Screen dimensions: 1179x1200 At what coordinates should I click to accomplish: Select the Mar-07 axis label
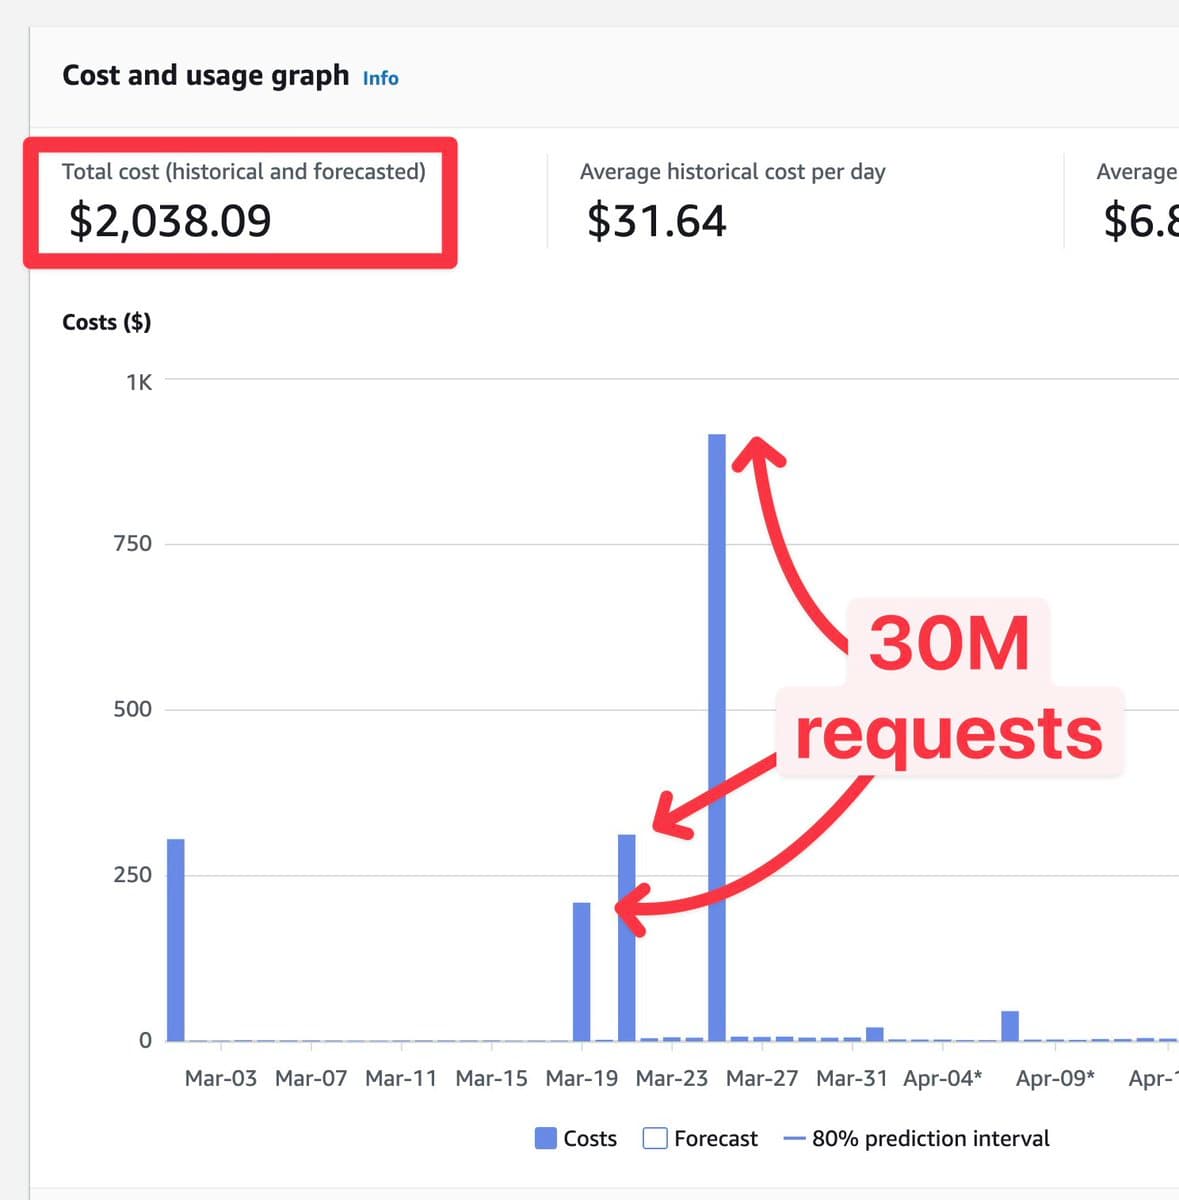pos(311,1079)
